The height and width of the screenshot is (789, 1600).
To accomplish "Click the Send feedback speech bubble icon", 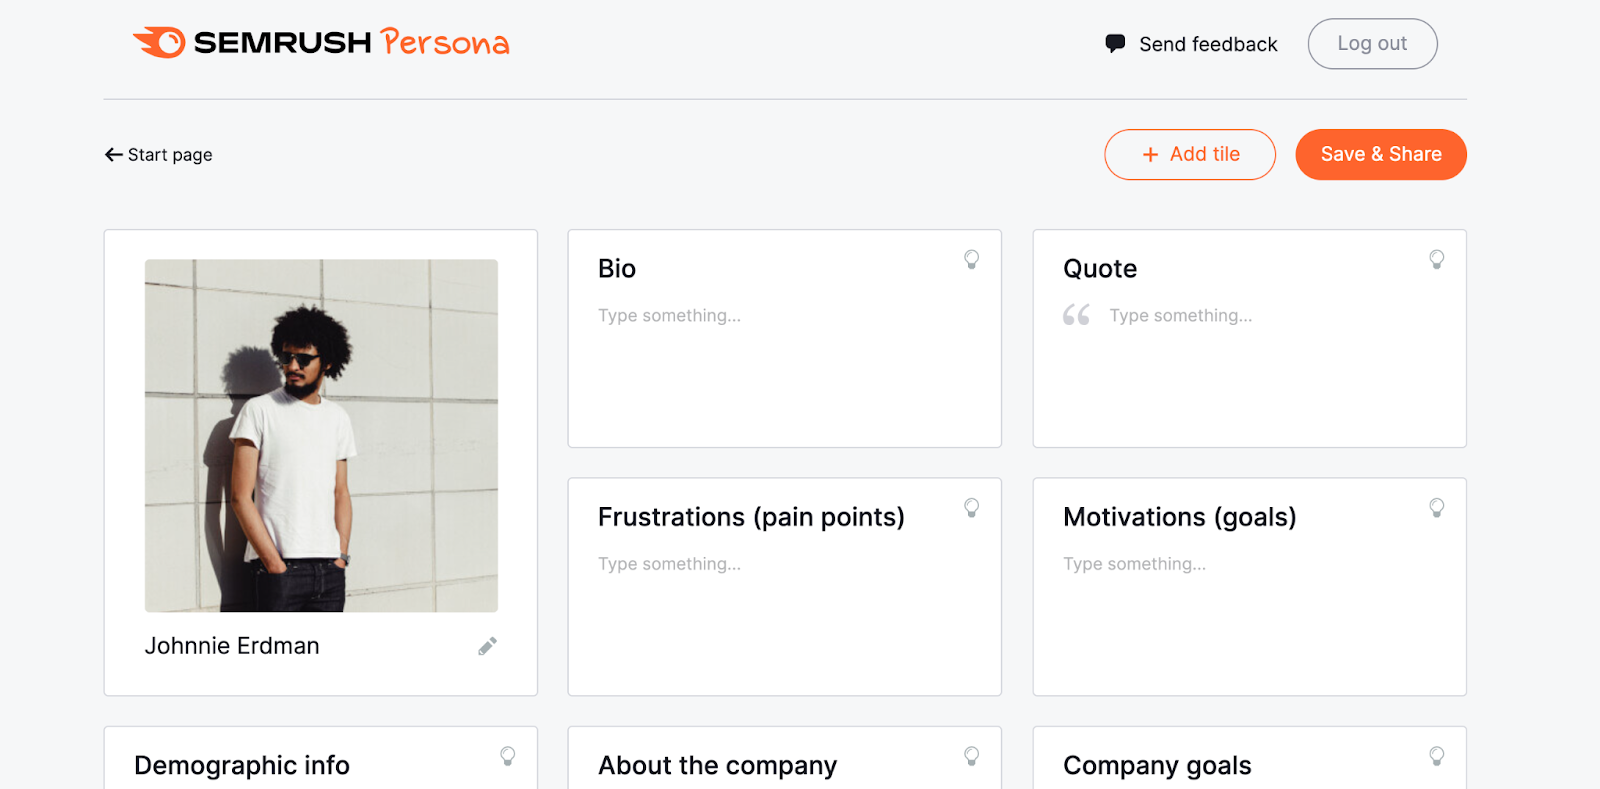I will (x=1115, y=44).
